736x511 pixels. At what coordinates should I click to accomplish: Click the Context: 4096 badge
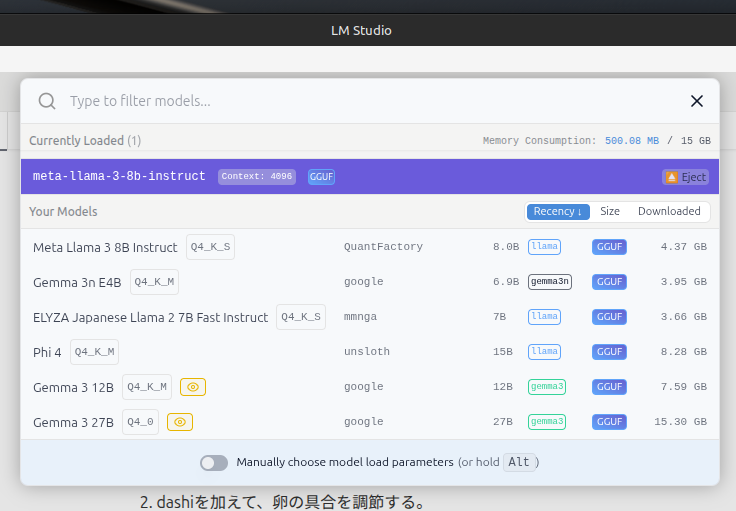257,177
